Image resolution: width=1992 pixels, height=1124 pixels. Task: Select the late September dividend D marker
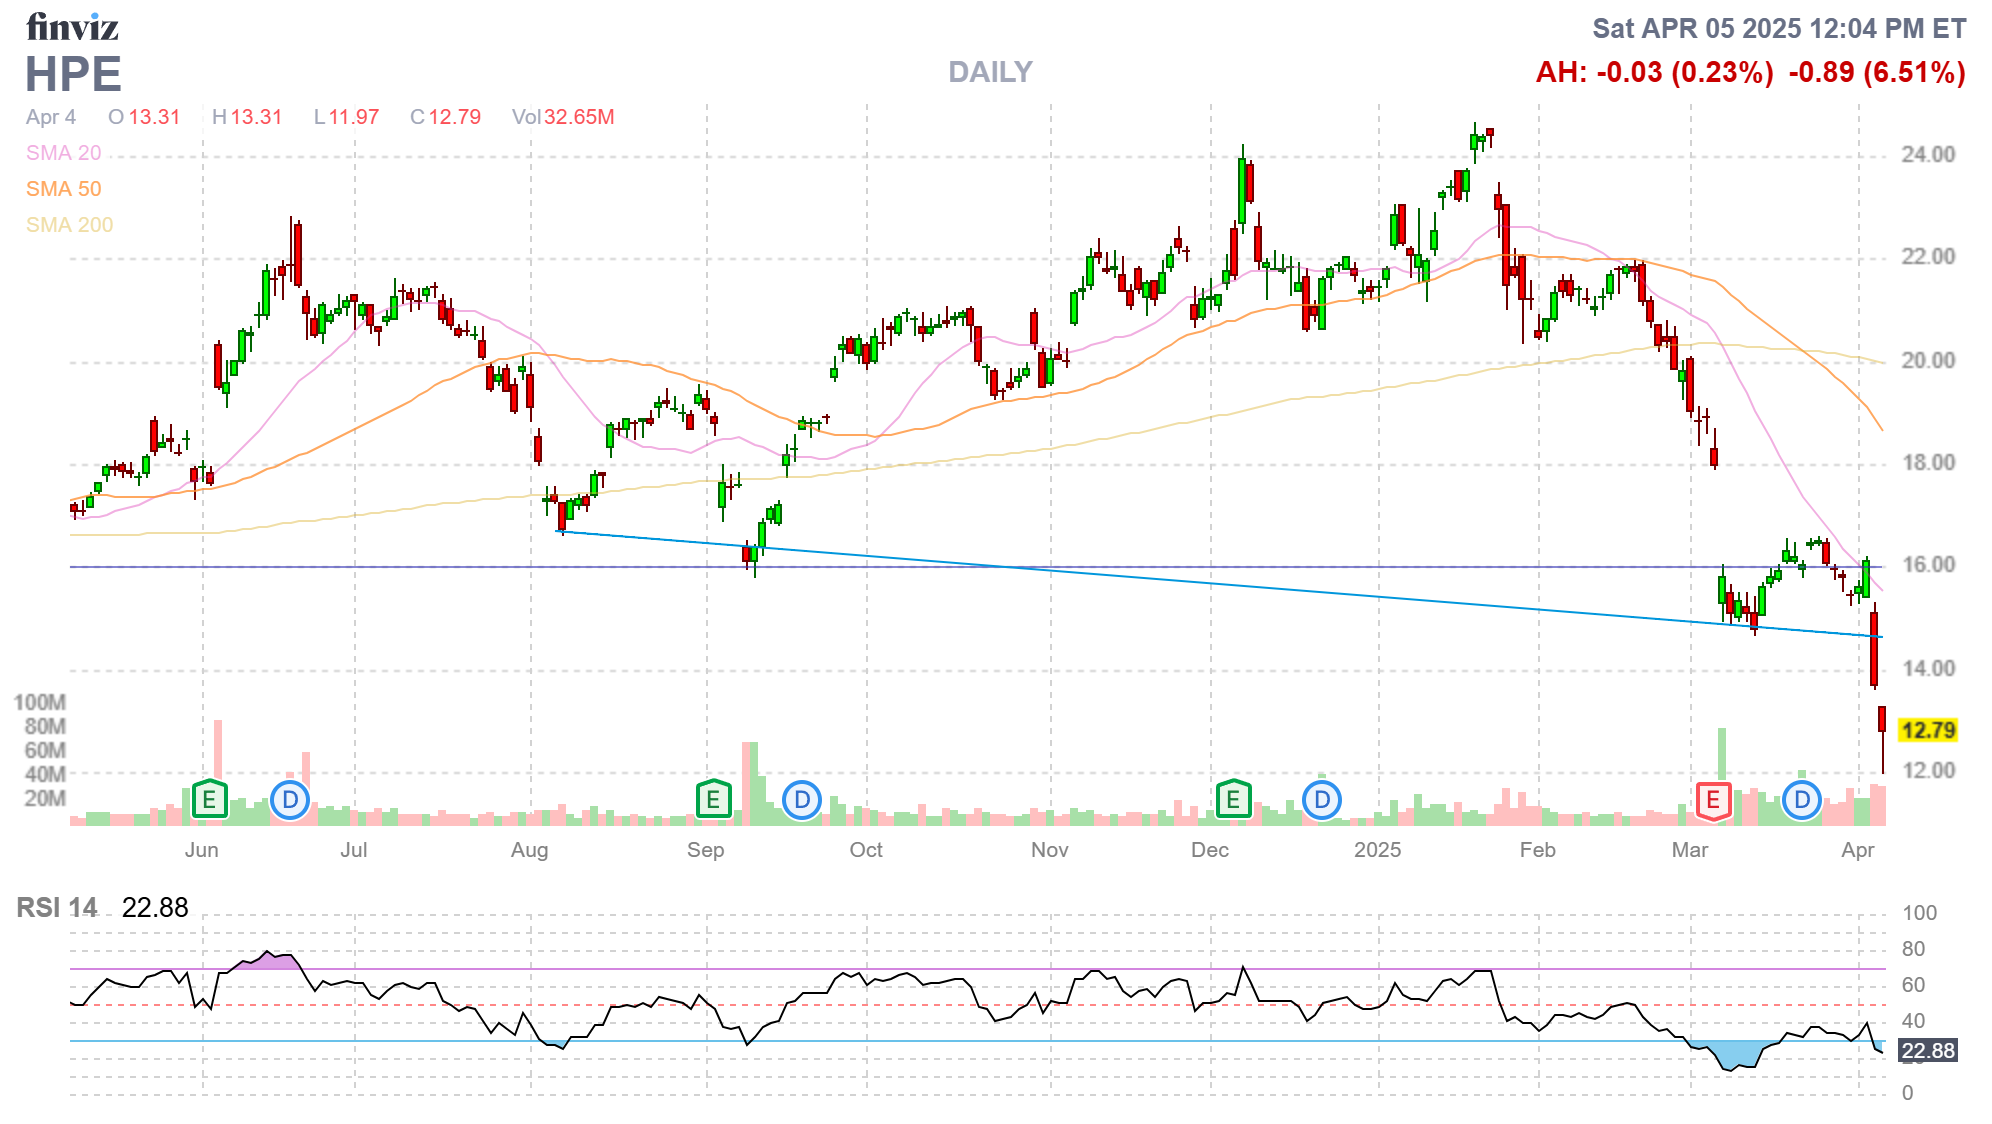[801, 800]
